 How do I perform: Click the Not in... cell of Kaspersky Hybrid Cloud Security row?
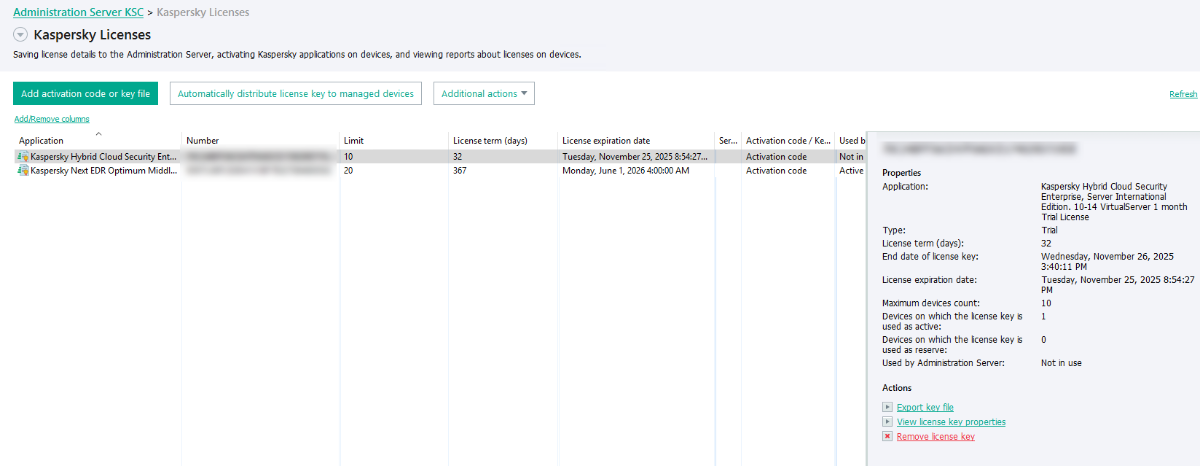(851, 157)
